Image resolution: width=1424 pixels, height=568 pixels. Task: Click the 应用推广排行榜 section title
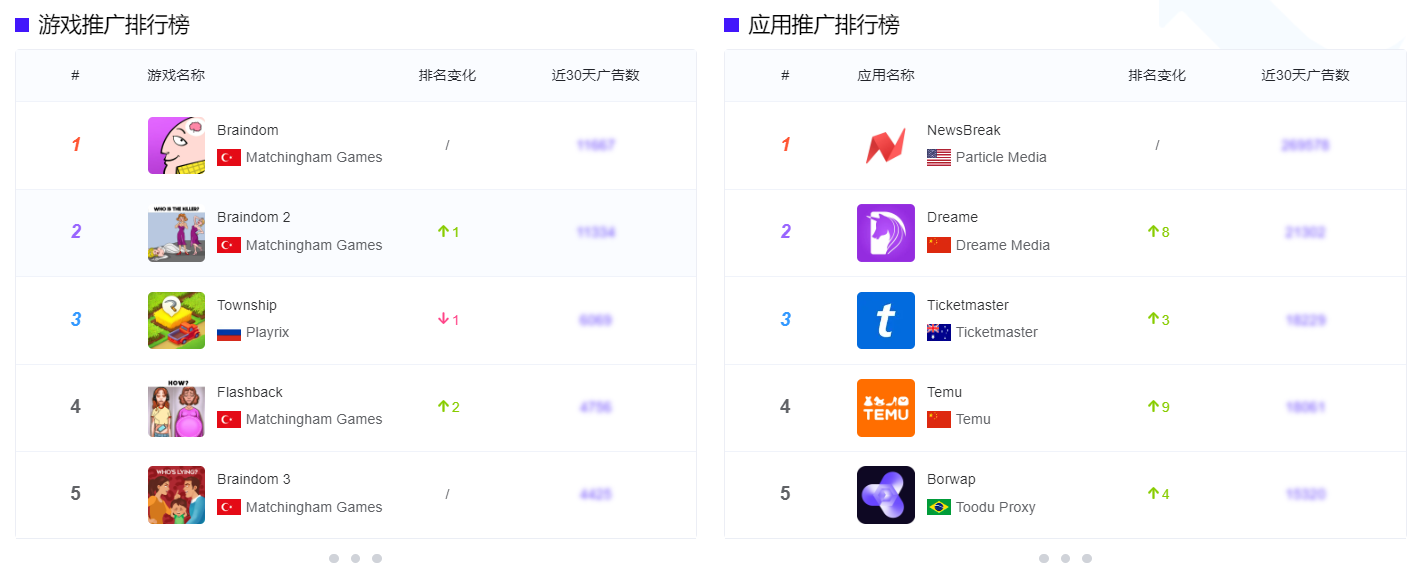click(824, 25)
